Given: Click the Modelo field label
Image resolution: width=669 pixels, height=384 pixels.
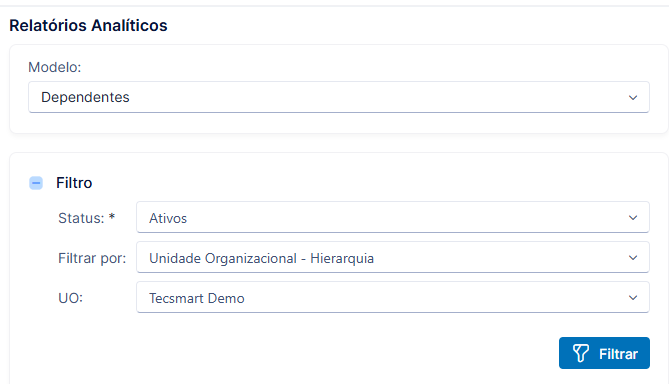Looking at the screenshot, I should 55,67.
